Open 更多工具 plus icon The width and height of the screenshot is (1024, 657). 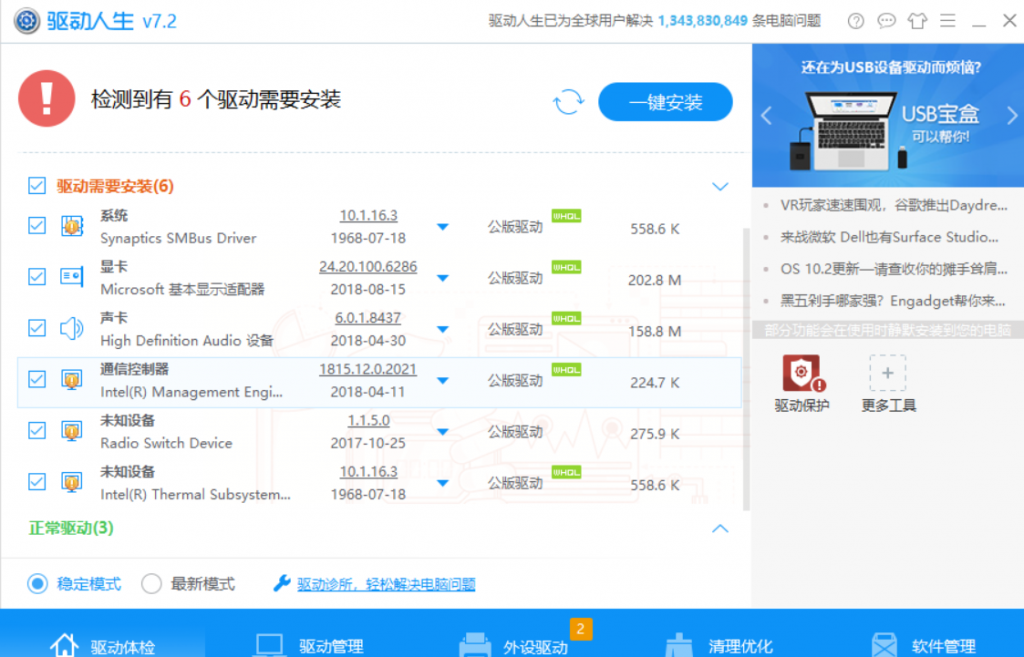point(888,374)
